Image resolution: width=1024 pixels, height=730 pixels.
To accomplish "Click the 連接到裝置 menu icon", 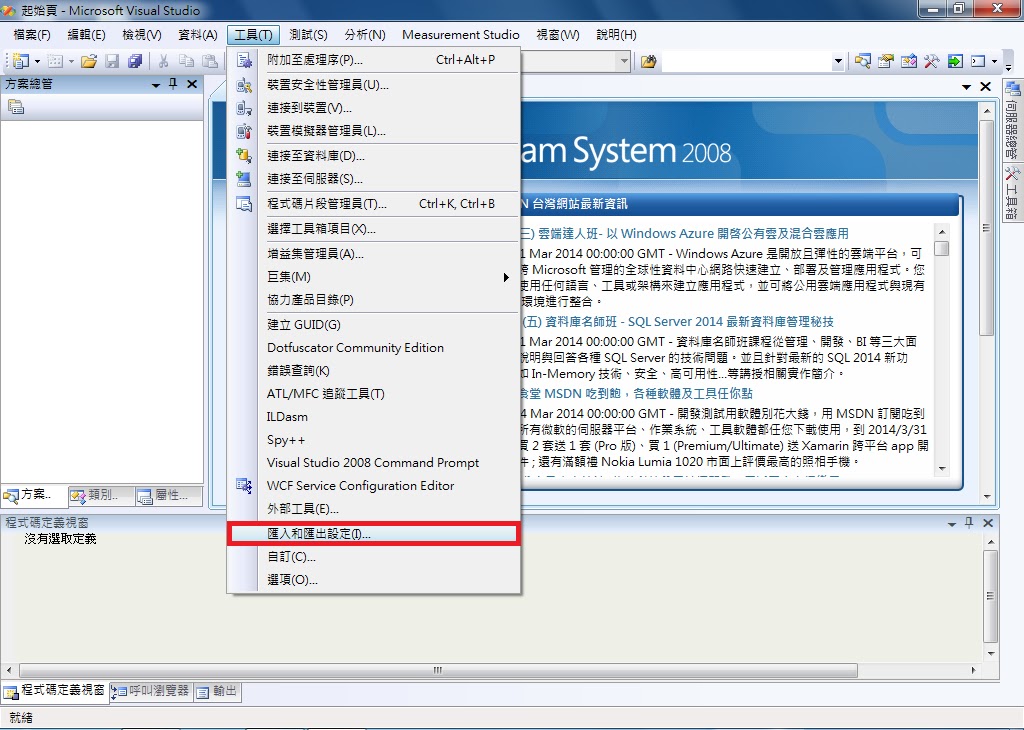I will (244, 108).
